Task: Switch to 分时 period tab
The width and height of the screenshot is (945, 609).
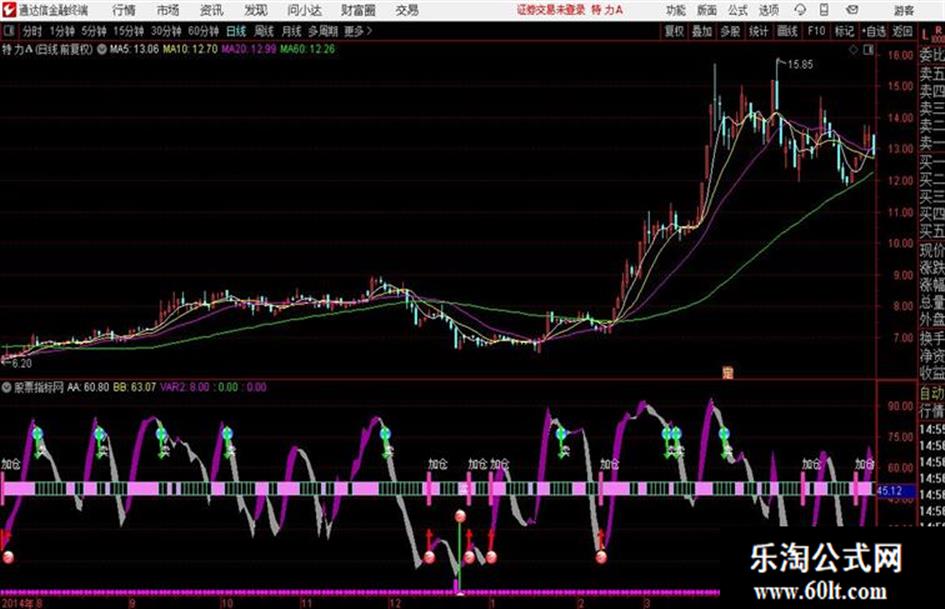Action: point(33,31)
